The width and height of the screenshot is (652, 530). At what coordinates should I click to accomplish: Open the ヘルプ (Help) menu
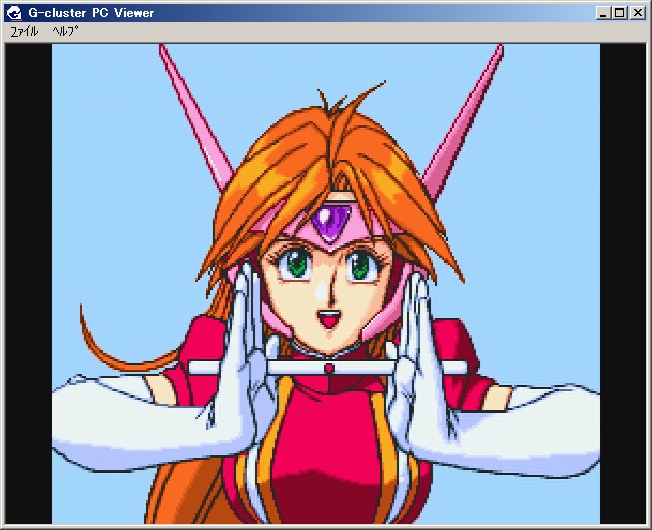tap(65, 31)
